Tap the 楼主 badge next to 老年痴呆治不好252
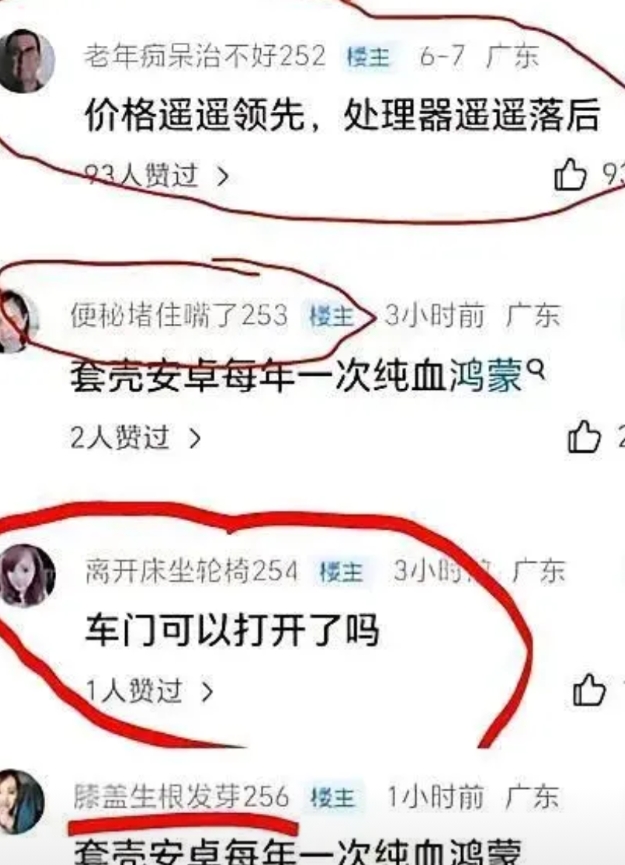 click(x=368, y=57)
